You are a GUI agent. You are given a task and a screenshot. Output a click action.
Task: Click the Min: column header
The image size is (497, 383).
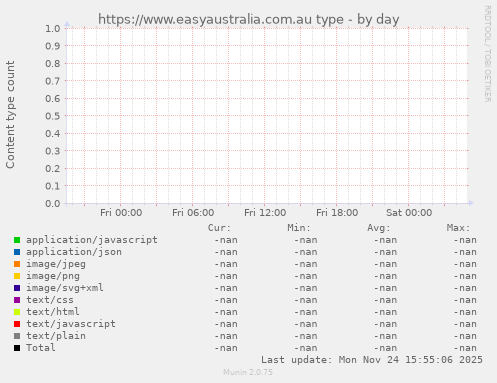(299, 228)
